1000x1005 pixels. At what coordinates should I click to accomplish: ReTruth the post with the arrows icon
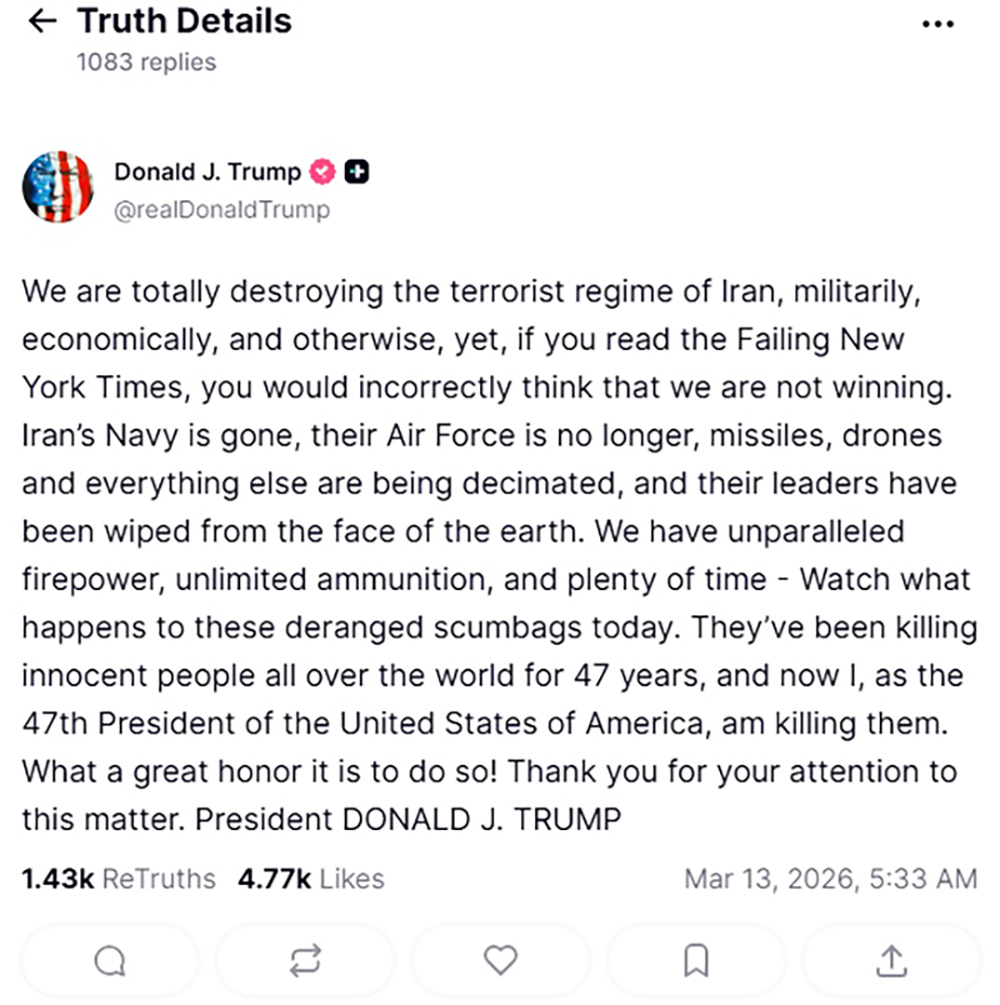point(305,961)
